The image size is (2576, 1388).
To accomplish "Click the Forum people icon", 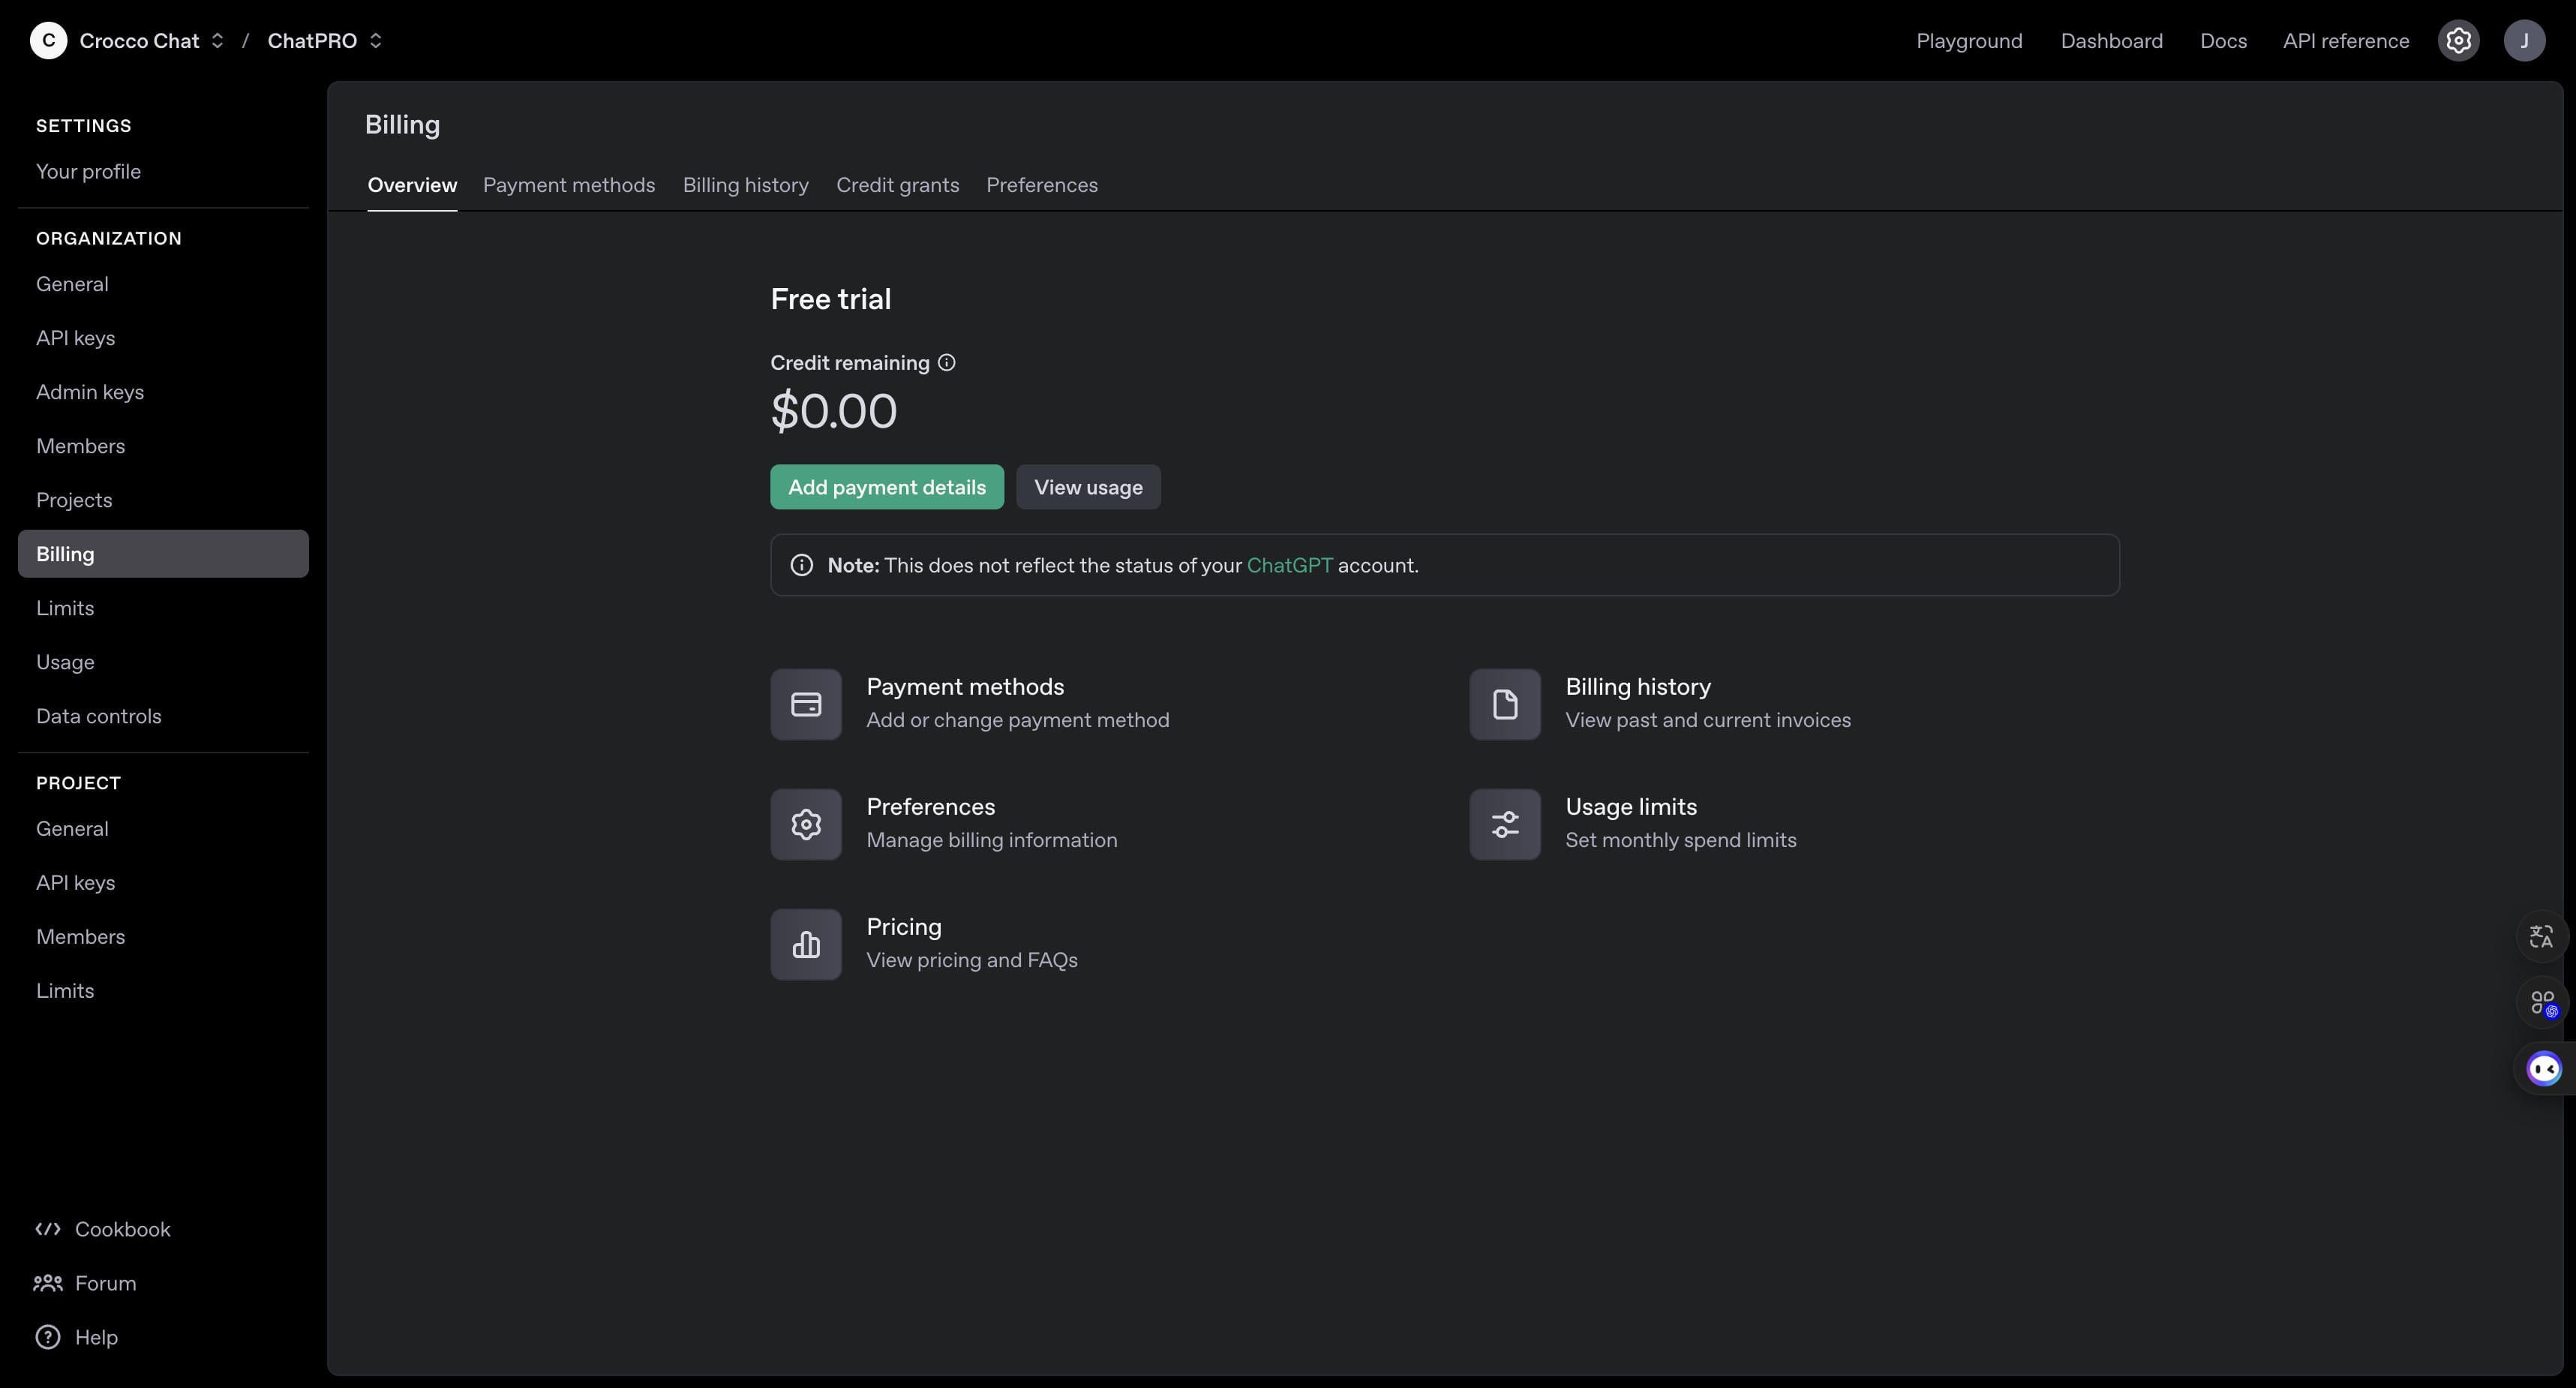I will 48,1283.
